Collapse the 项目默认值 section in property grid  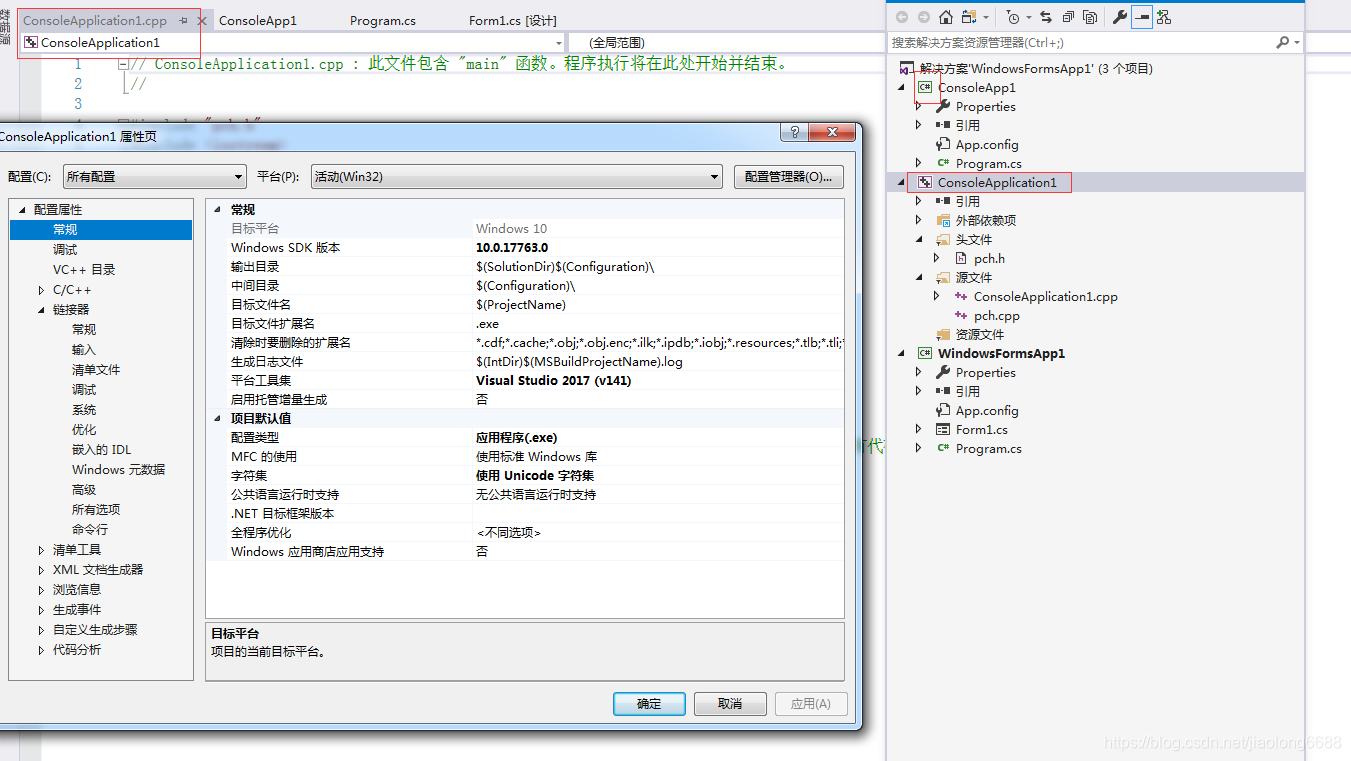(218, 418)
